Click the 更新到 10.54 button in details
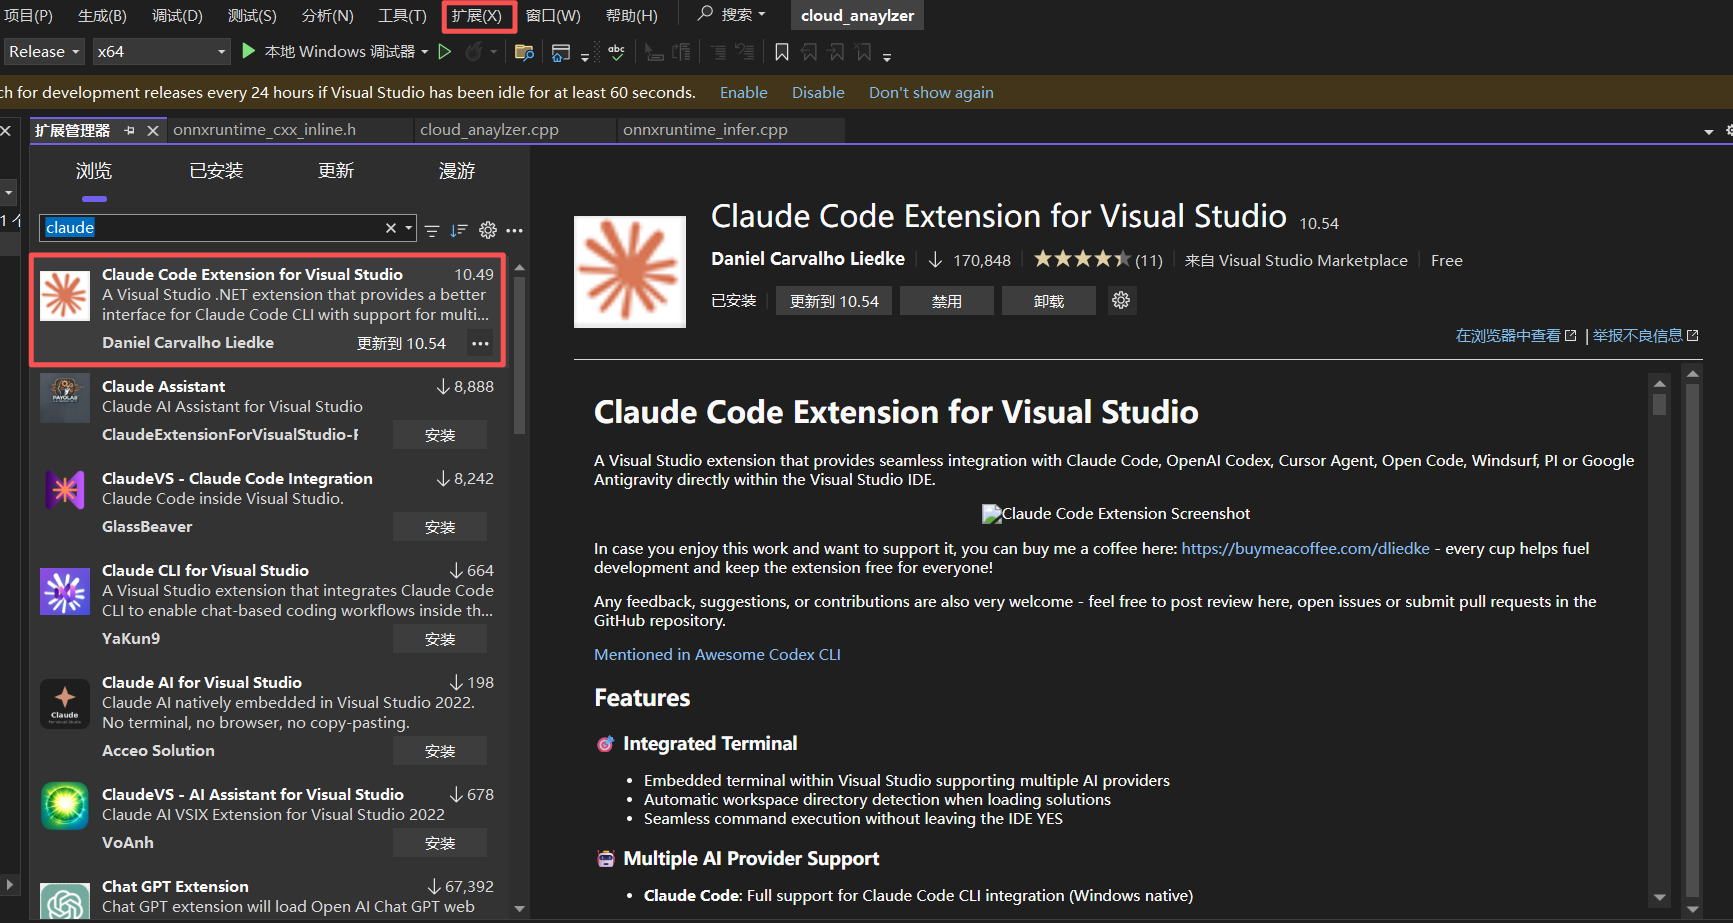The image size is (1733, 923). [x=834, y=301]
